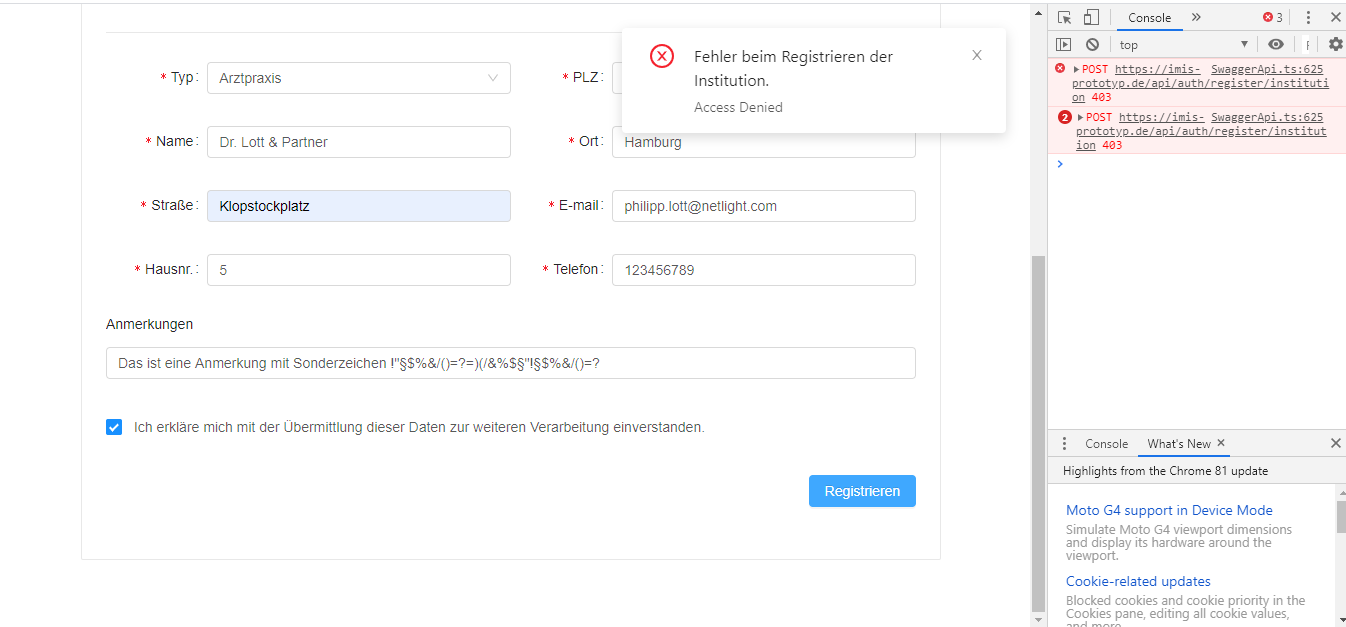Click the What's New panel scrollbar thumb
Viewport: 1346px width, 627px height.
(x=1341, y=516)
